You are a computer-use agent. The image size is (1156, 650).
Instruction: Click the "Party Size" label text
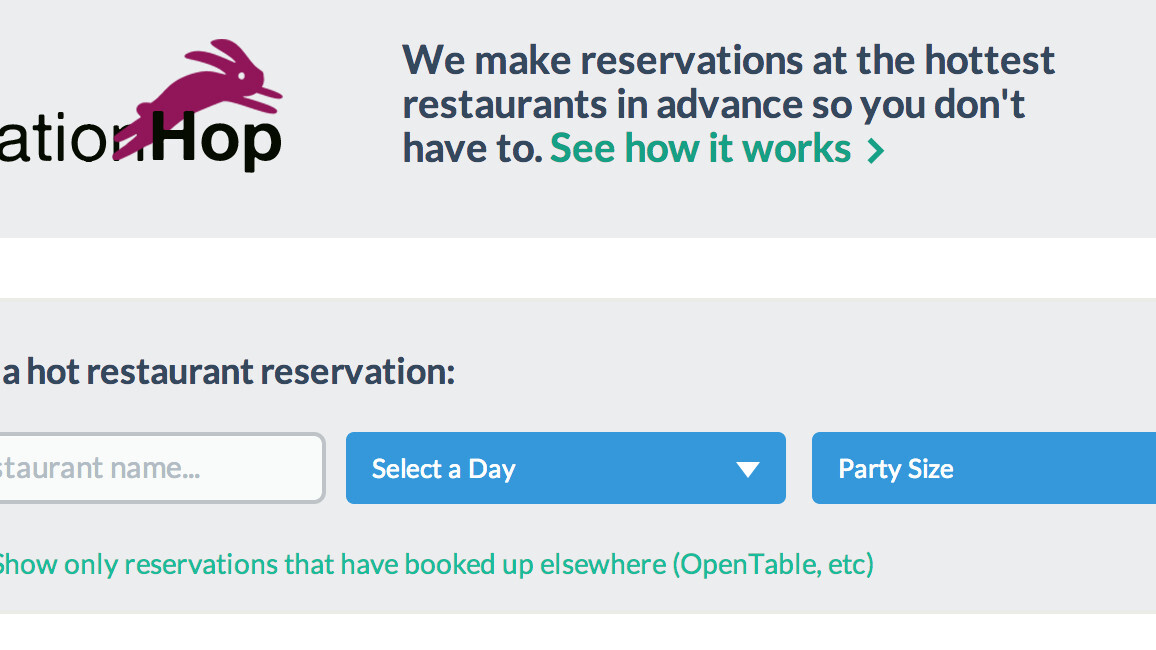click(x=895, y=469)
